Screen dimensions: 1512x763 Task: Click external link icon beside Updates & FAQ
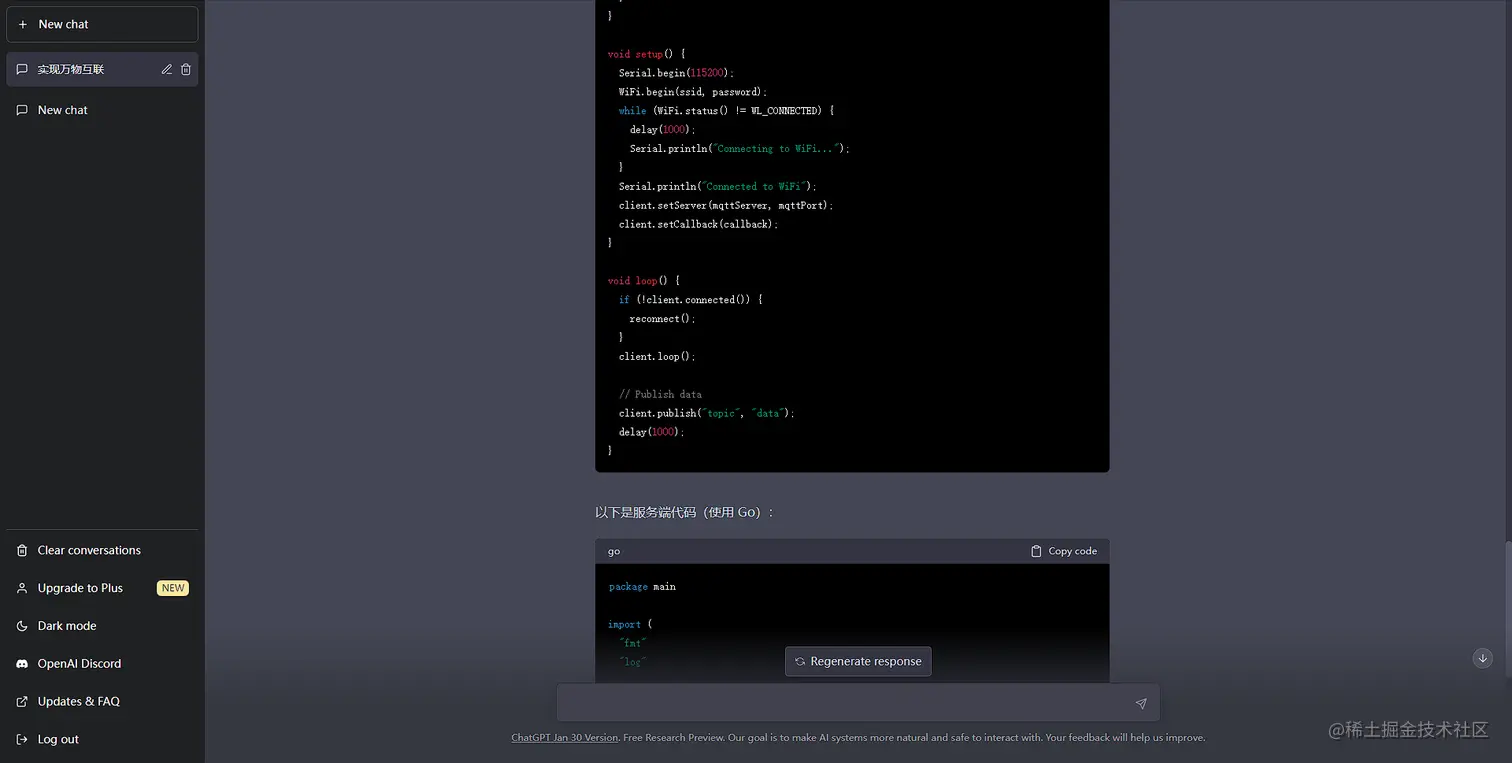pos(22,702)
